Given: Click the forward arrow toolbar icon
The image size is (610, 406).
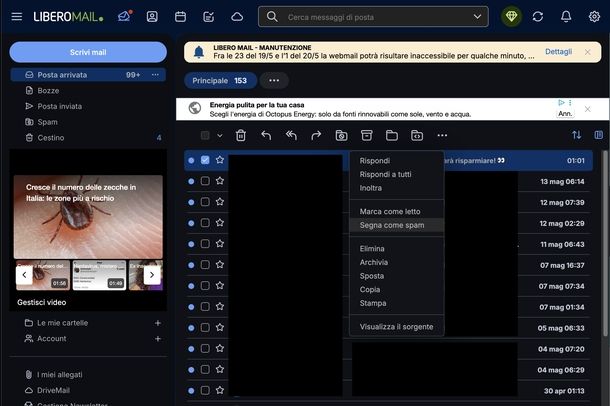Looking at the screenshot, I should [x=316, y=135].
